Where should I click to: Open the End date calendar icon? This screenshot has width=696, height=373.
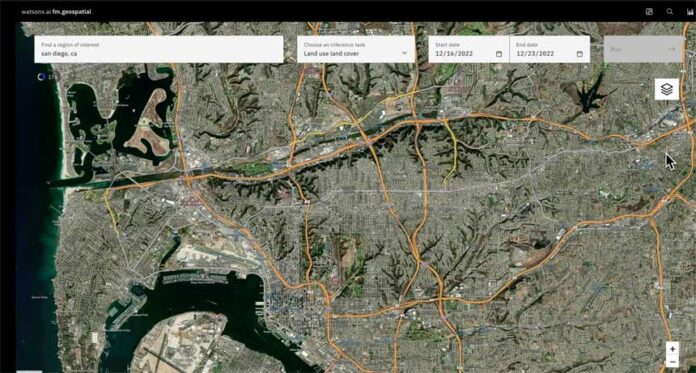click(x=580, y=54)
